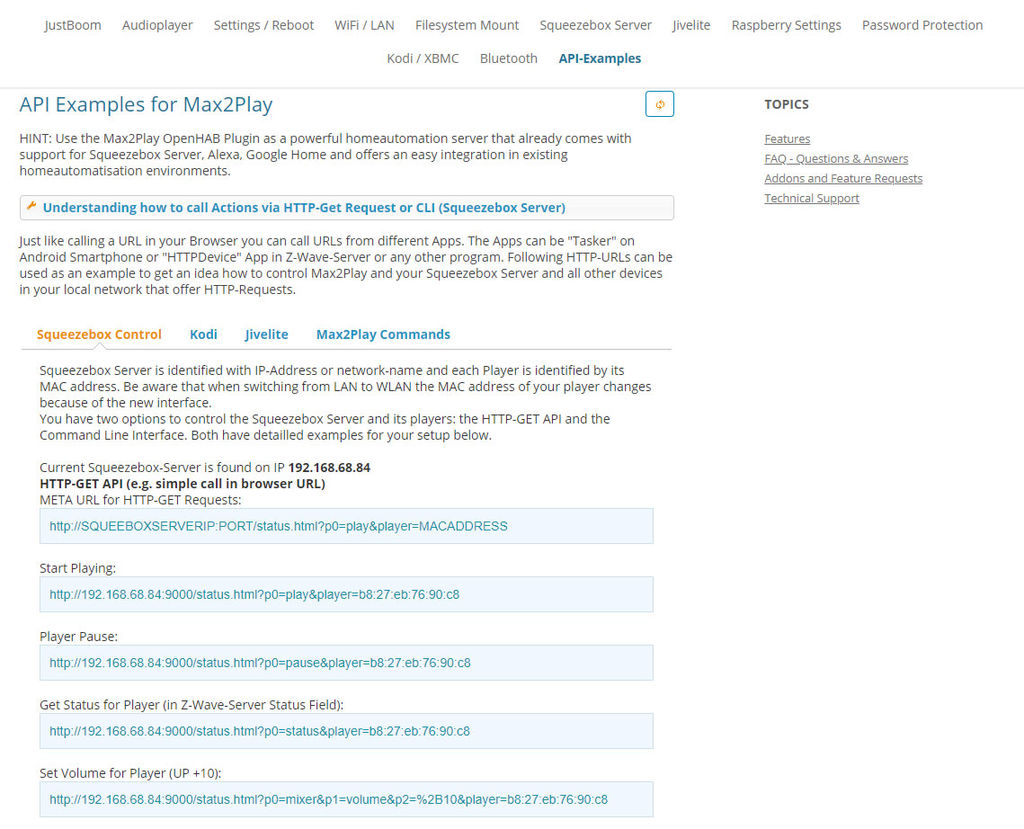Click the Get Status for Player URL field
The height and width of the screenshot is (829, 1024).
click(346, 731)
